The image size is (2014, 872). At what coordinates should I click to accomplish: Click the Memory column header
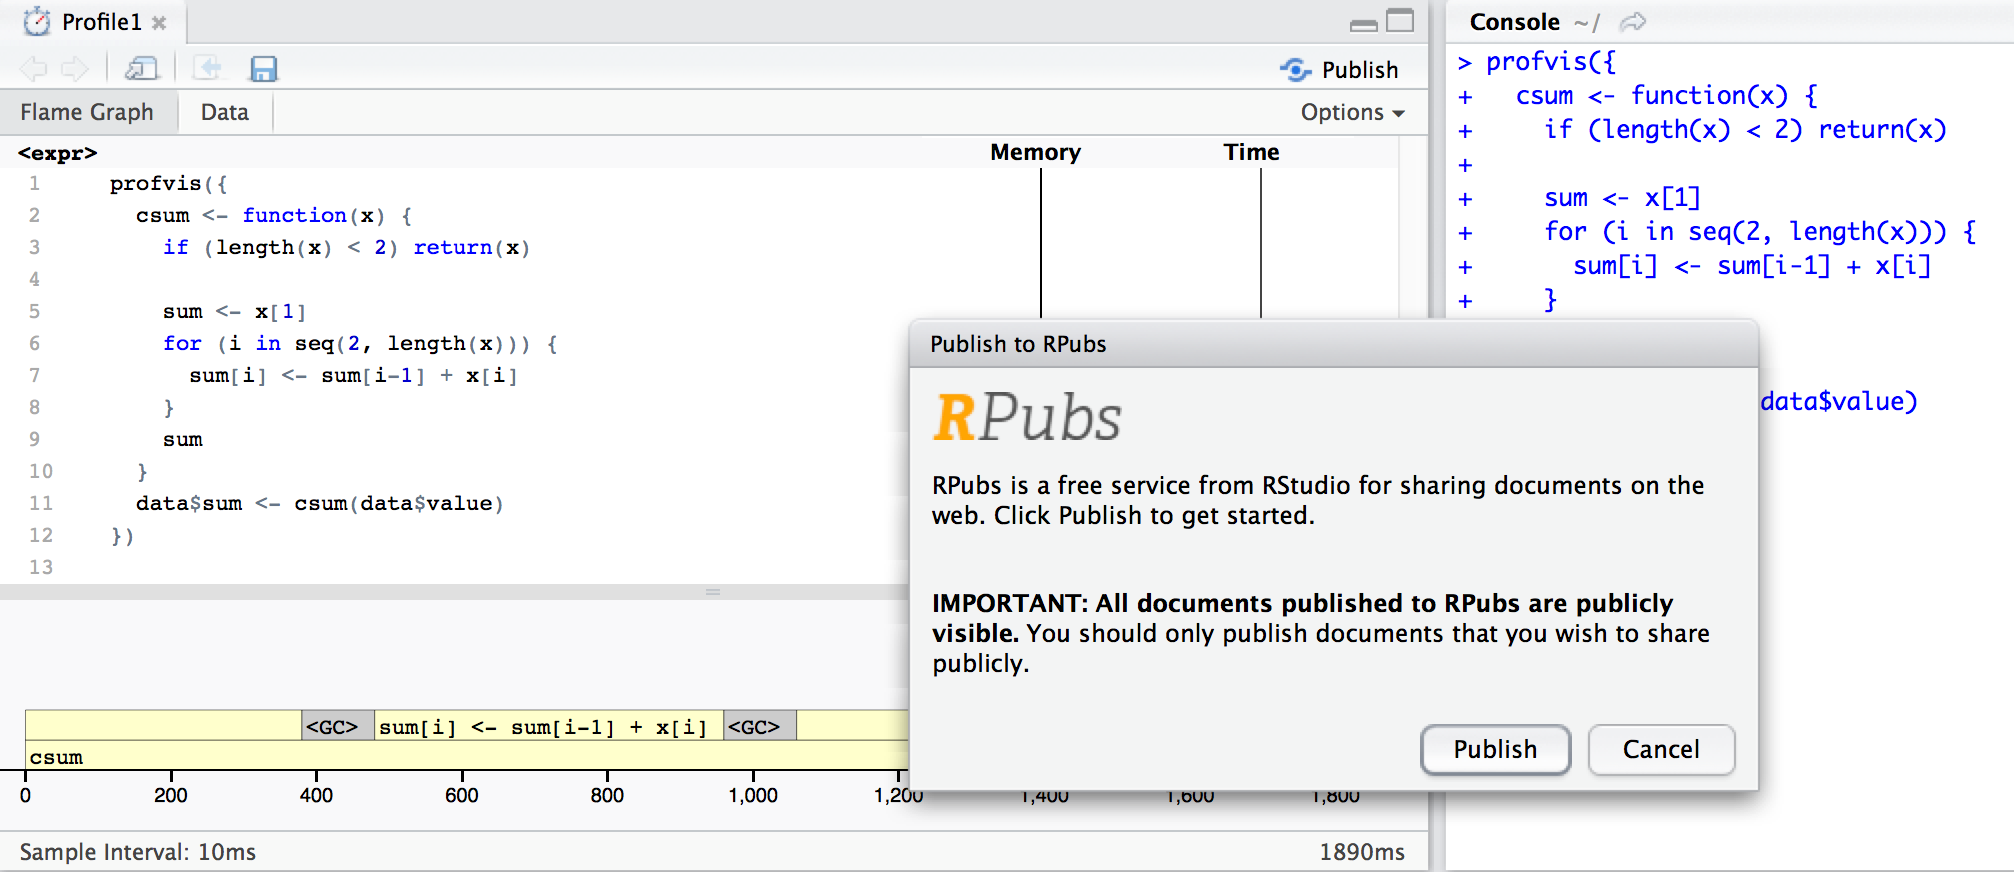[x=1035, y=152]
